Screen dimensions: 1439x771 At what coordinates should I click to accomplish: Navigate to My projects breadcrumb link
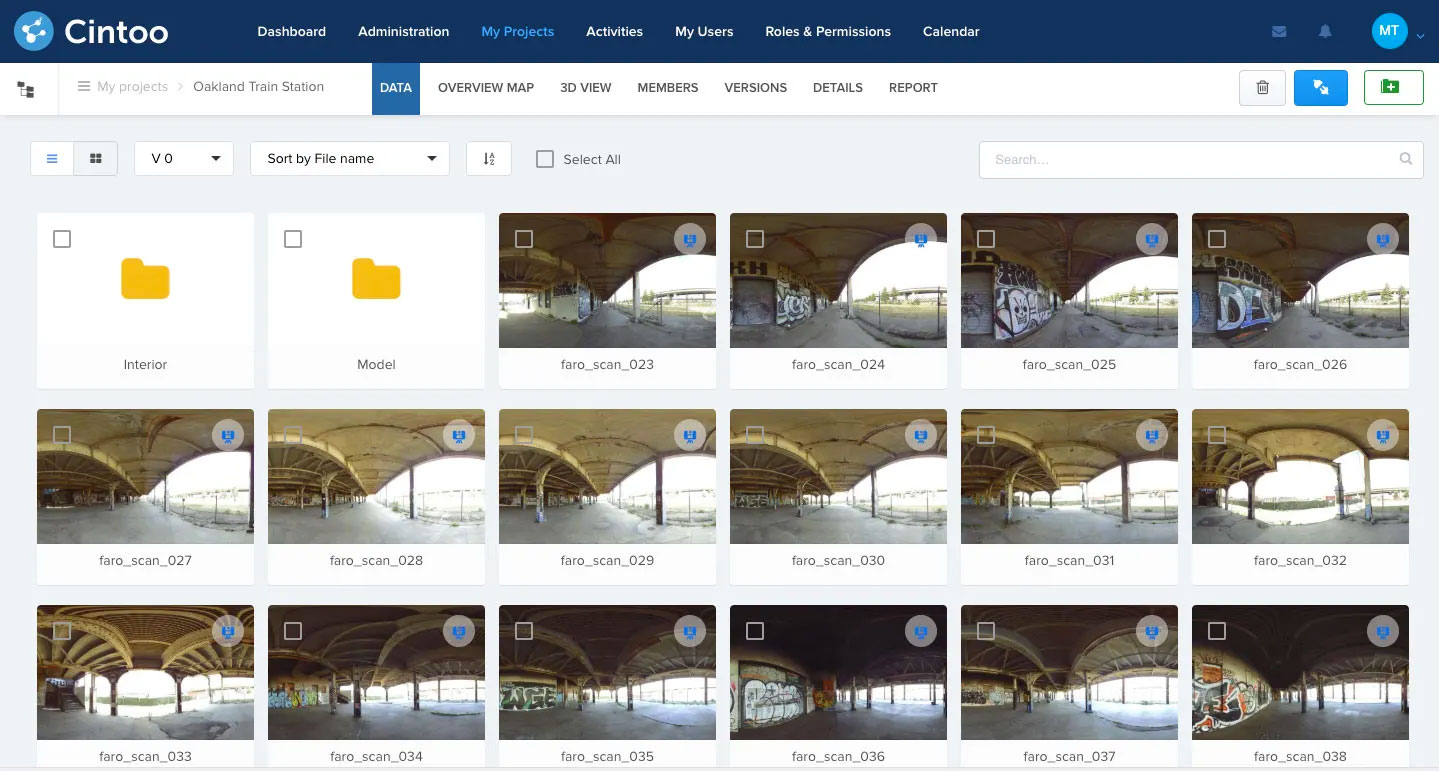(x=131, y=87)
